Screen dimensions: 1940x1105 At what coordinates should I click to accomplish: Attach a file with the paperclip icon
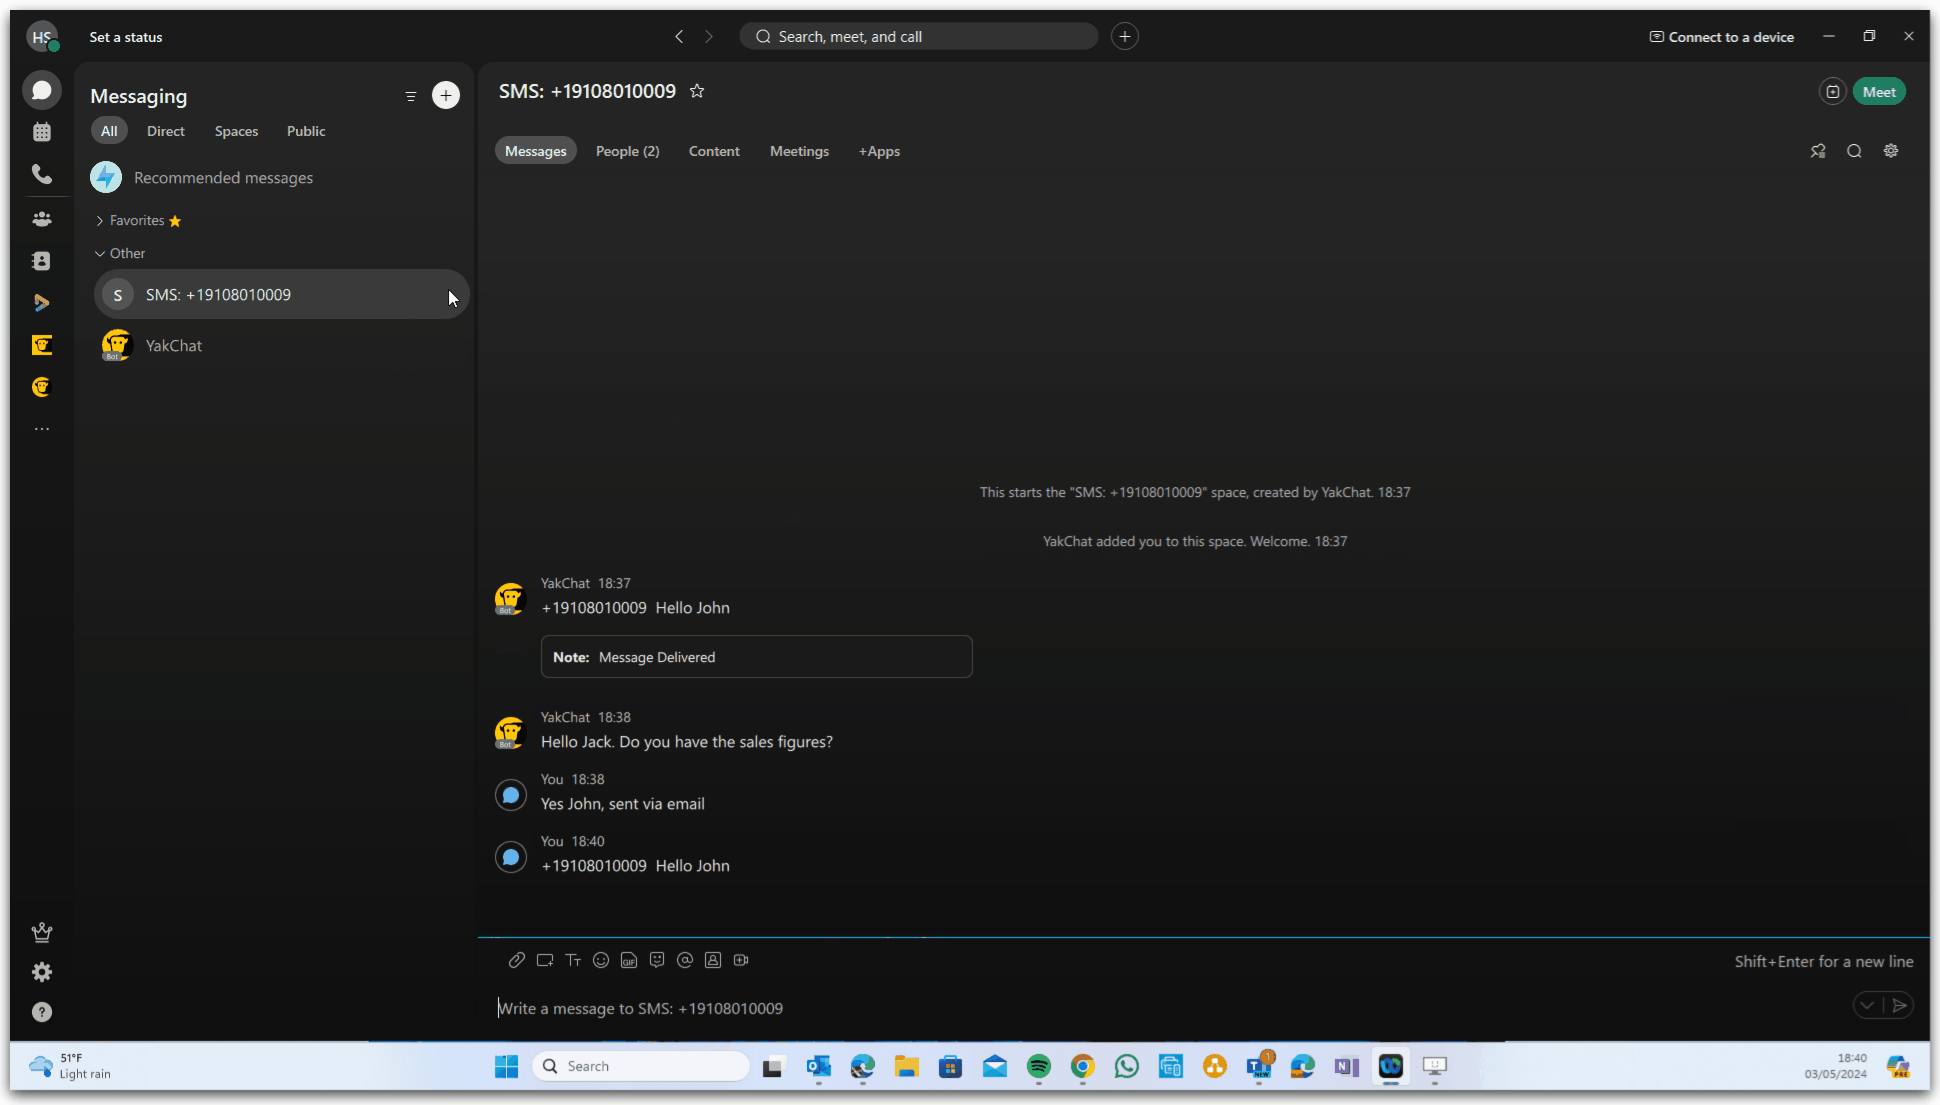(x=517, y=960)
